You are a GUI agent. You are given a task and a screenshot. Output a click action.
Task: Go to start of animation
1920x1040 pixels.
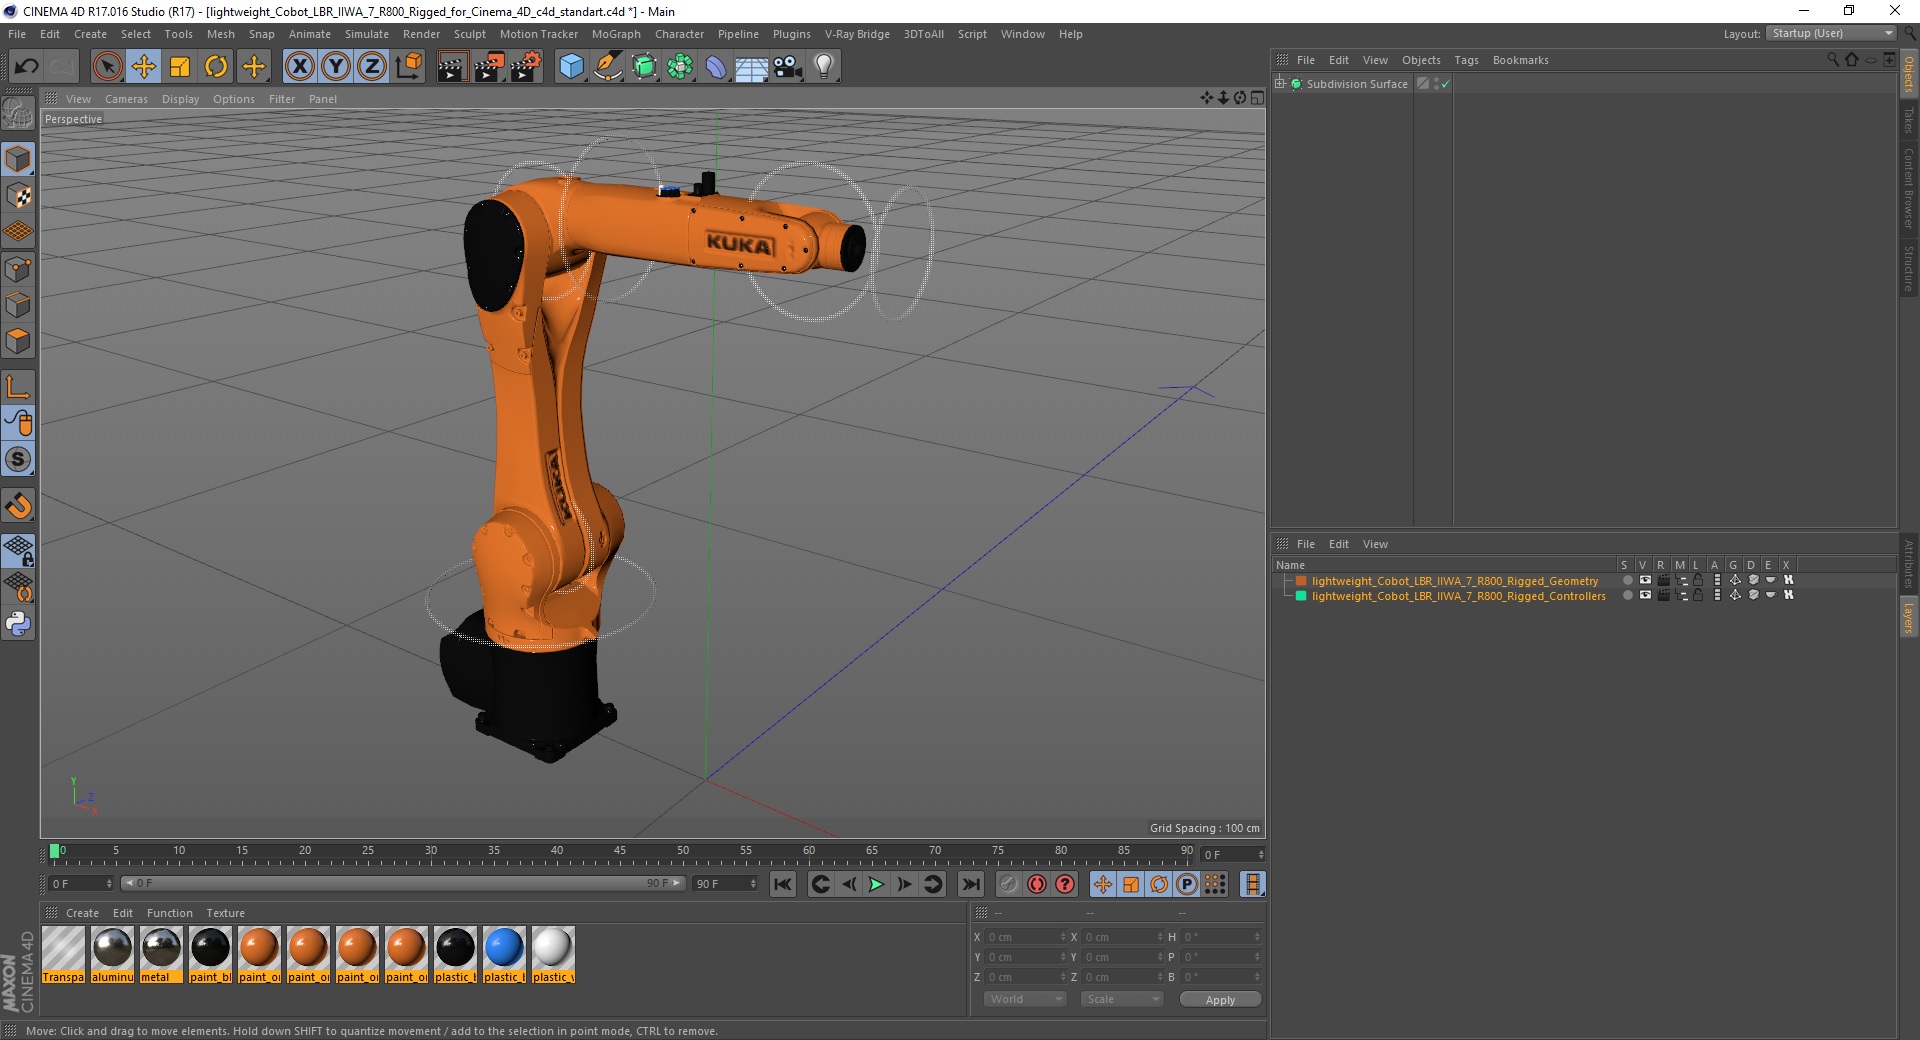(783, 884)
